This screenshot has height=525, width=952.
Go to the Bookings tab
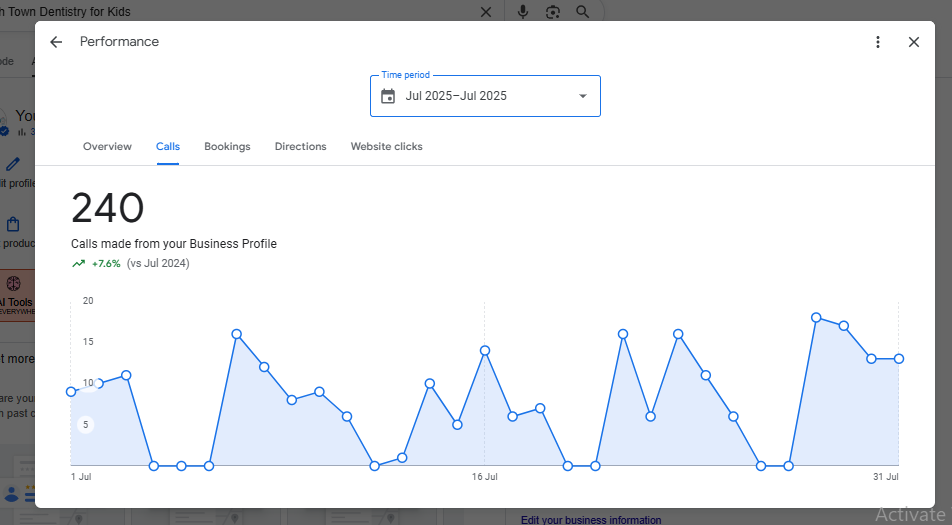227,147
